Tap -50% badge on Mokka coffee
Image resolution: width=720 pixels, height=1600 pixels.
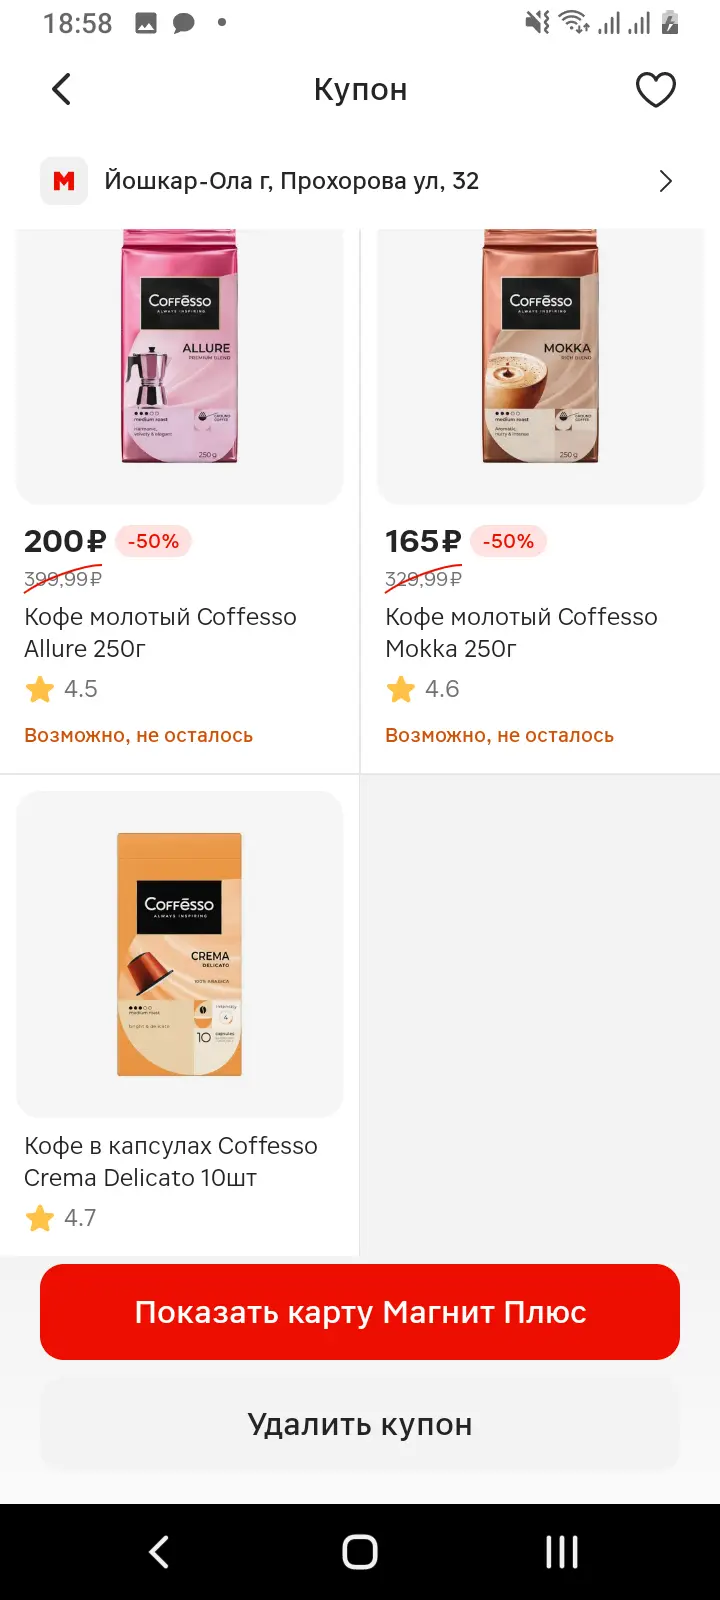[x=508, y=541]
